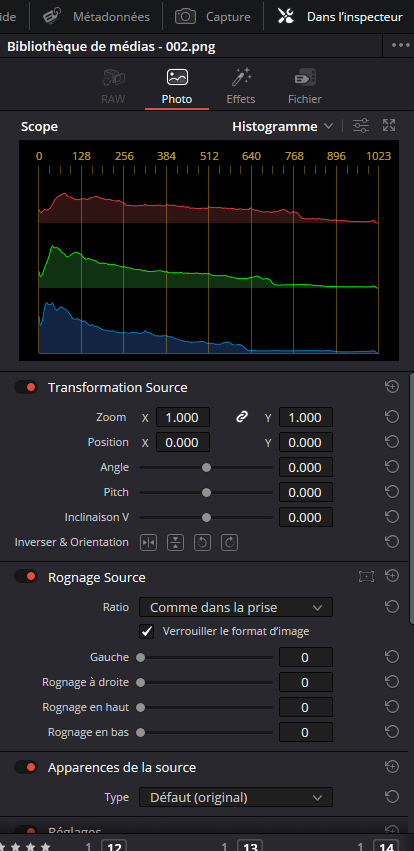Flip the image horizontally
Viewport: 414px width, 851px height.
coord(148,542)
